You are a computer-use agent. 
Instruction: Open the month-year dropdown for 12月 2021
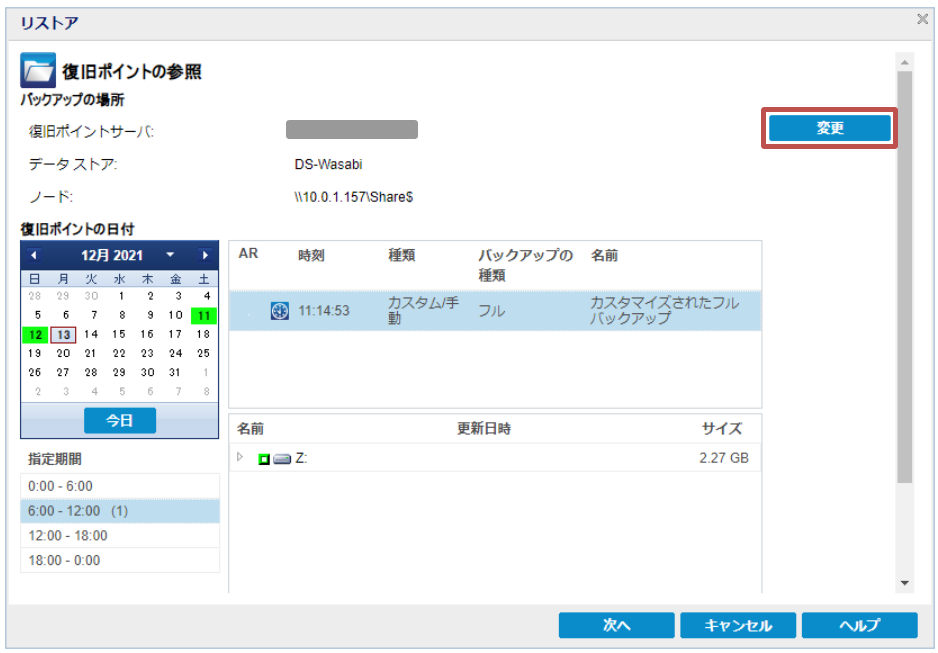[170, 255]
